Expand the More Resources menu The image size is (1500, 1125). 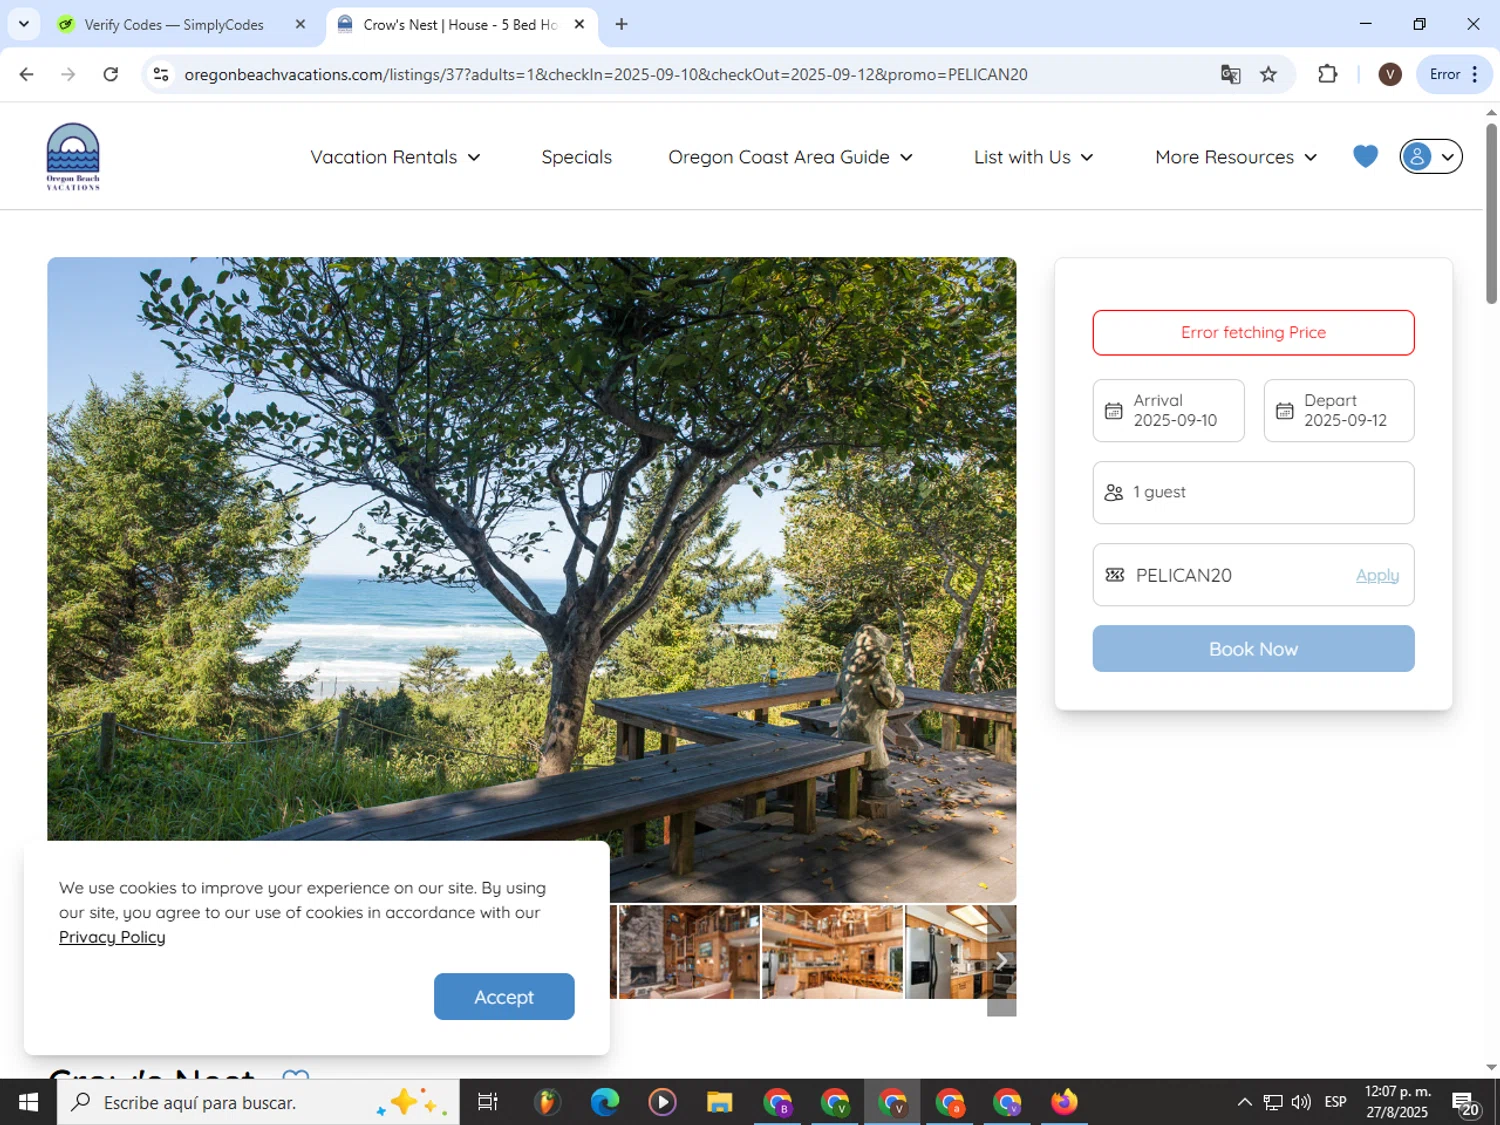1236,157
